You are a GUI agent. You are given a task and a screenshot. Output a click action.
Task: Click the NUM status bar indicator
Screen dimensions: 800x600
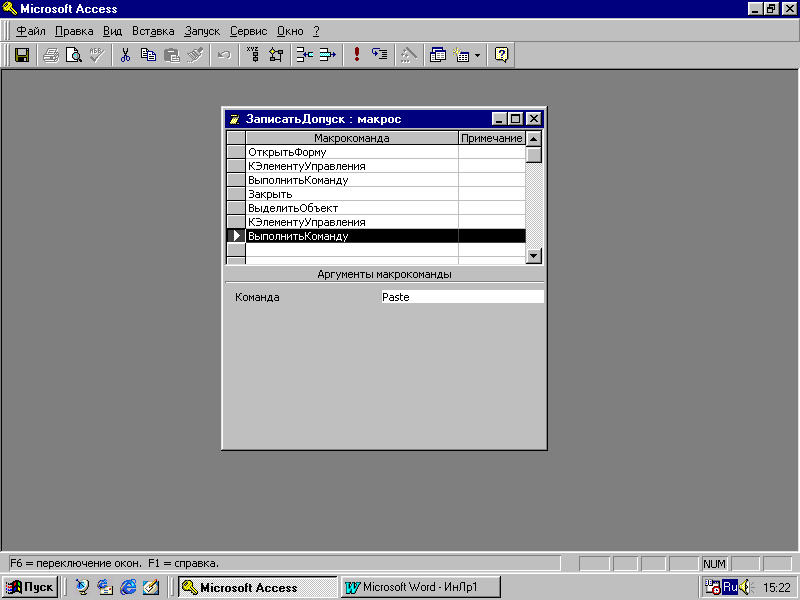point(714,564)
